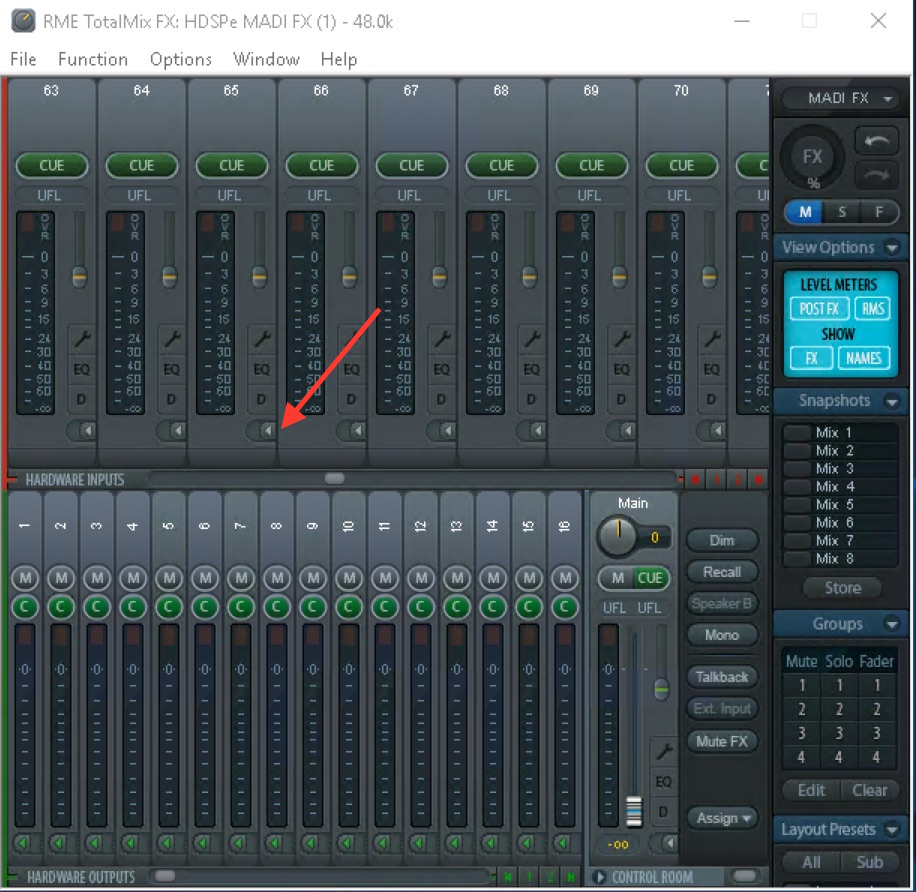Open the Function menu
Viewport: 916px width, 892px height.
point(93,60)
